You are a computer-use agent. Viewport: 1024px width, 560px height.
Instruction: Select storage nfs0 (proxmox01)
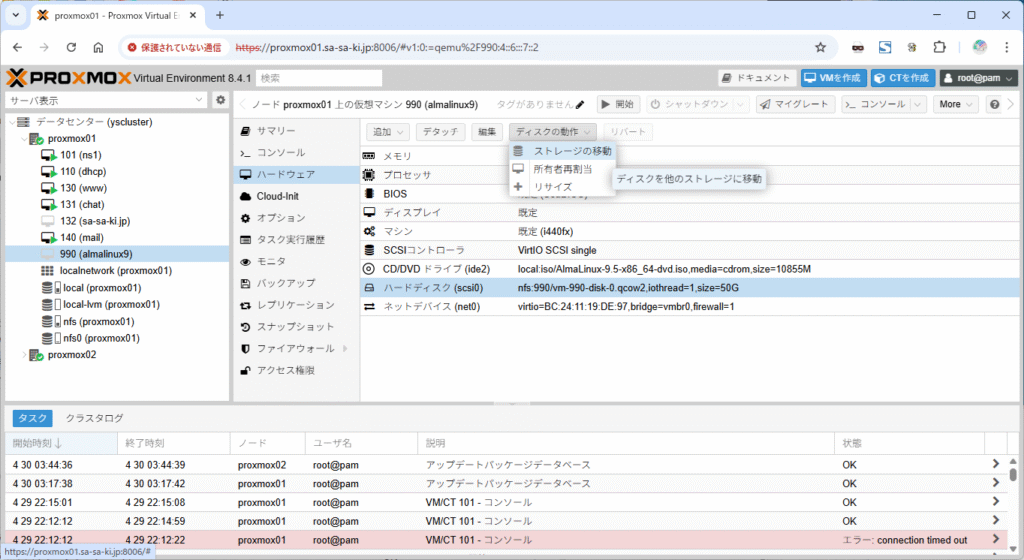click(101, 338)
